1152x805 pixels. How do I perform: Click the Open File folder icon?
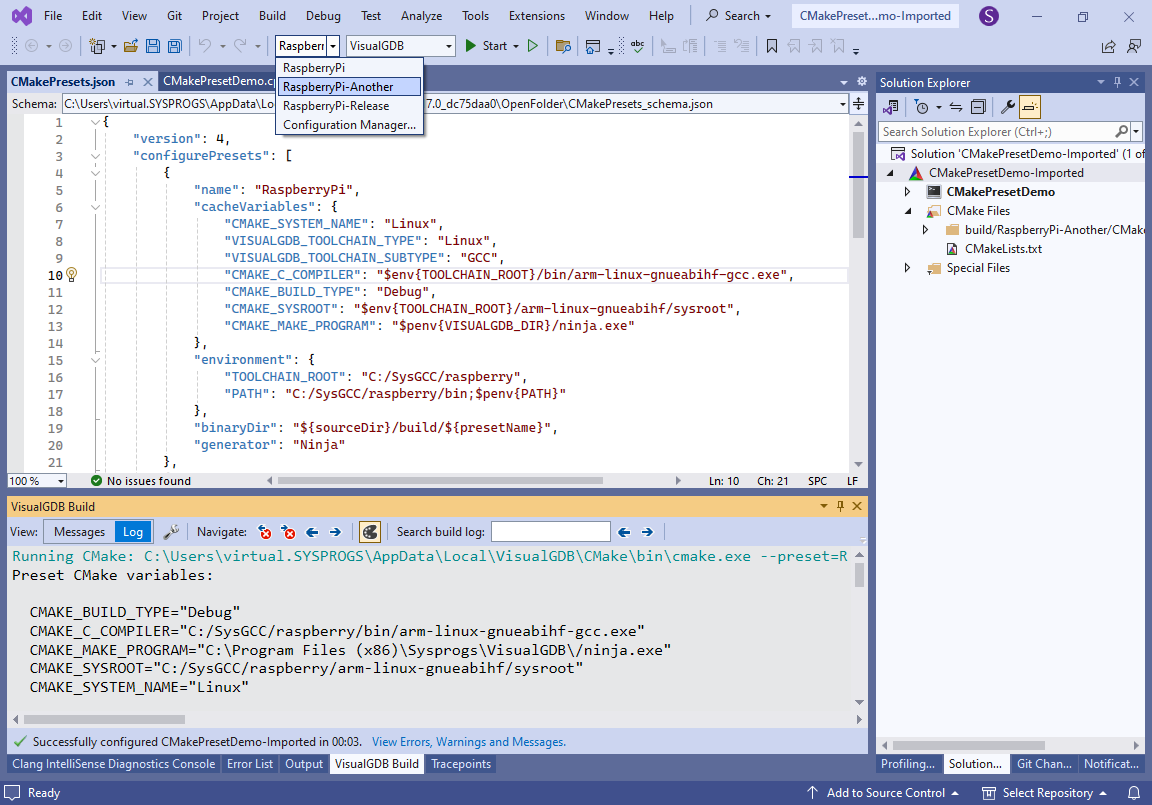131,46
